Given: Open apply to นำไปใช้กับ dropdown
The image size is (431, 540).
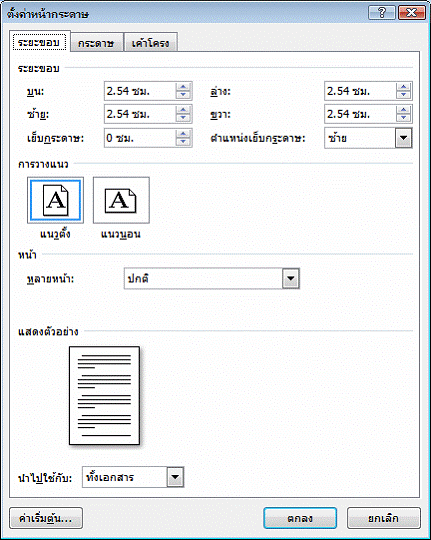Looking at the screenshot, I should [x=175, y=477].
